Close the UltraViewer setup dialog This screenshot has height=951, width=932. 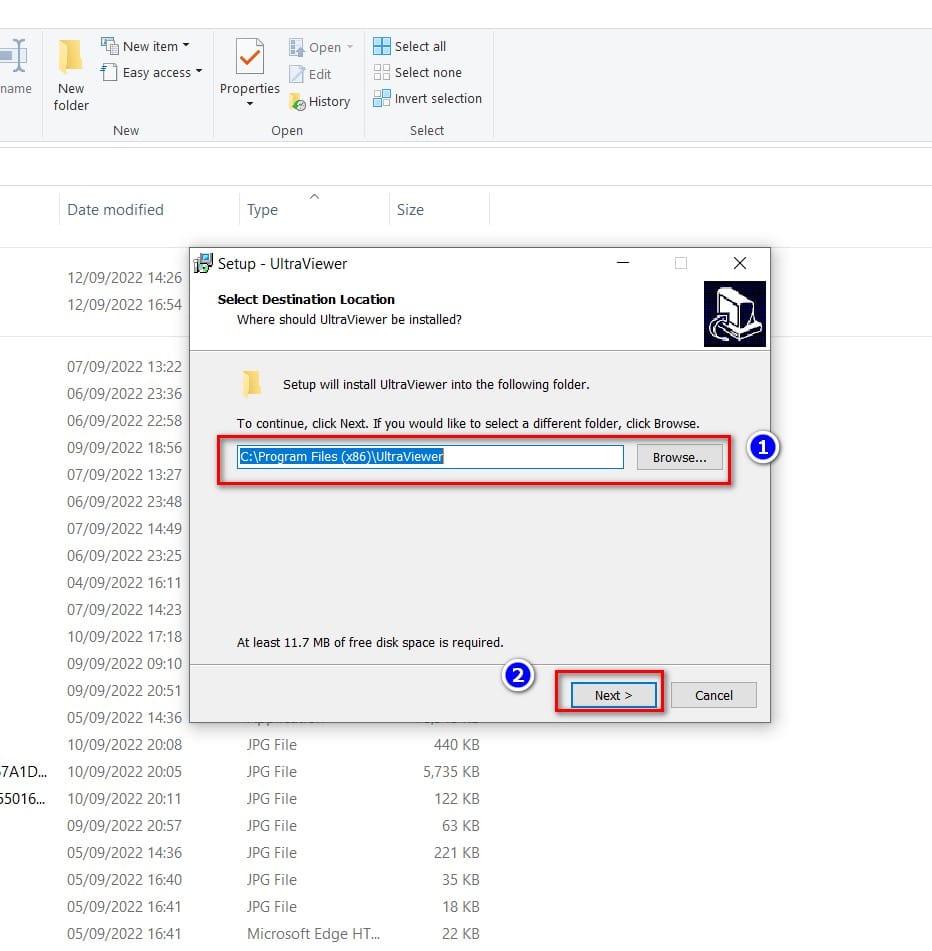pyautogui.click(x=739, y=263)
